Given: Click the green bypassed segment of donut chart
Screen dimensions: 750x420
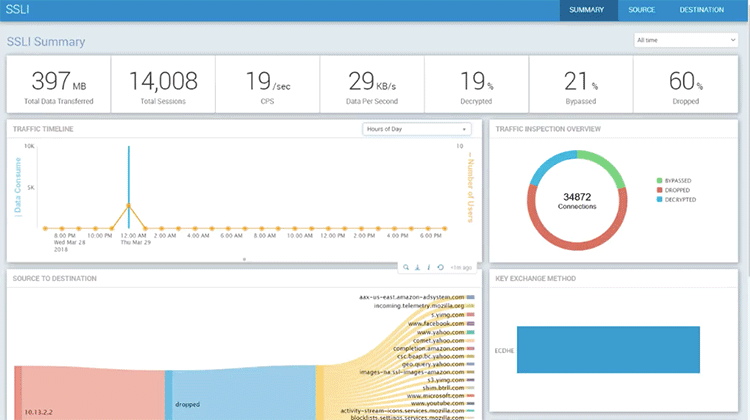Looking at the screenshot, I should pos(607,165).
